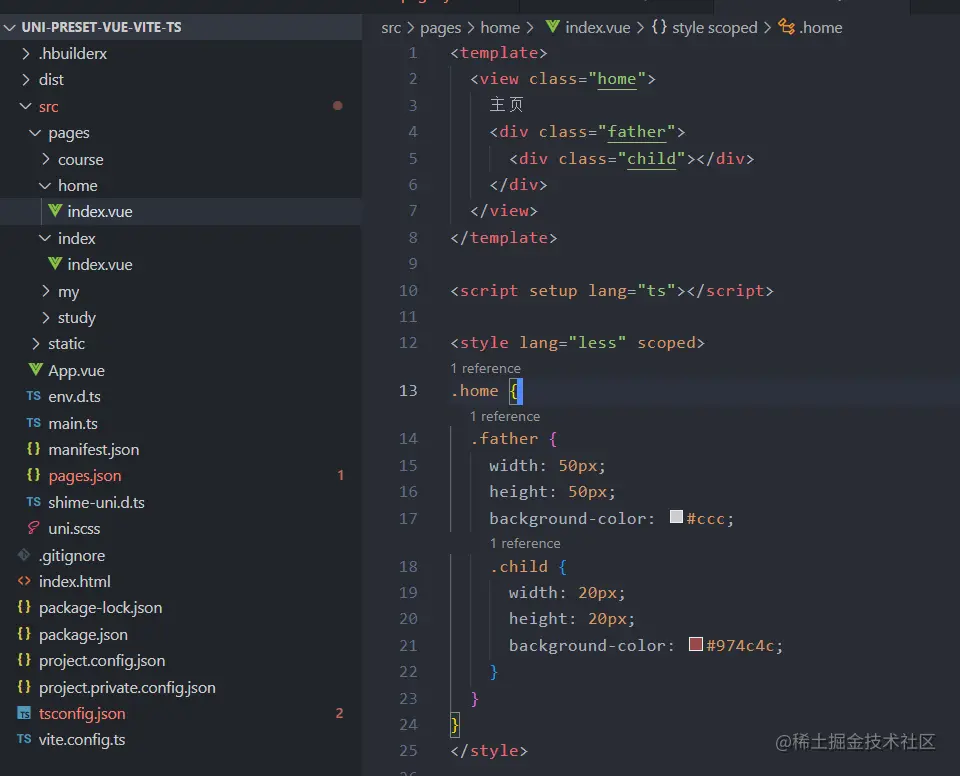Select src in the breadcrumb
The image size is (960, 776).
(391, 28)
